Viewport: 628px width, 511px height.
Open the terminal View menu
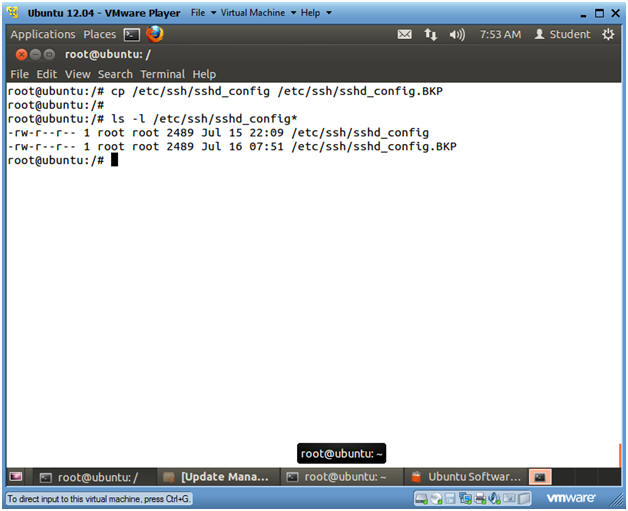[78, 74]
